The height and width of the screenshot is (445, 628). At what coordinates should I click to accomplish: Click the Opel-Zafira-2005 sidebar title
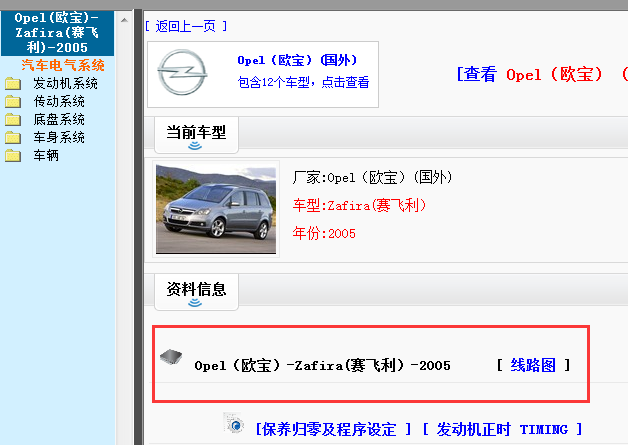[x=57, y=33]
